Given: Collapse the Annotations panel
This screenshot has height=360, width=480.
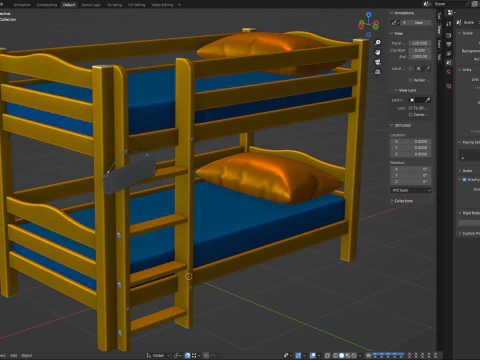Looking at the screenshot, I should point(392,13).
